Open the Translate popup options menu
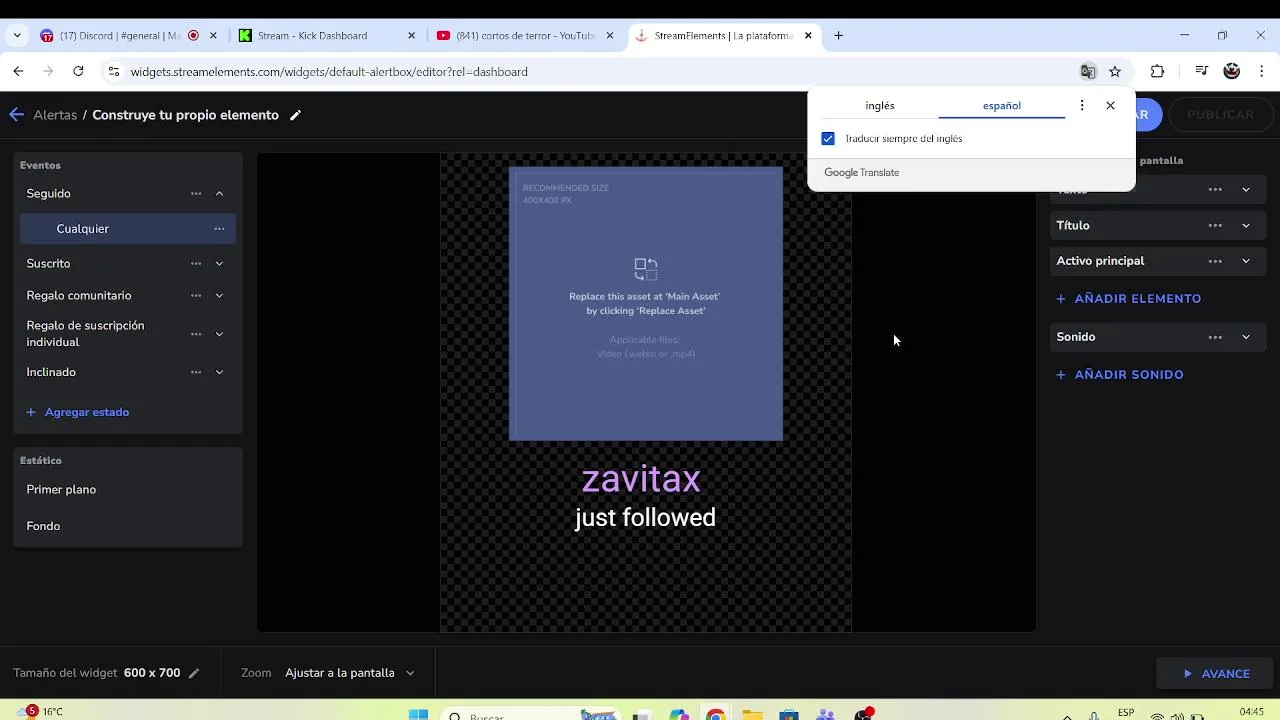Screen dimensions: 1280x720 (x=1082, y=105)
